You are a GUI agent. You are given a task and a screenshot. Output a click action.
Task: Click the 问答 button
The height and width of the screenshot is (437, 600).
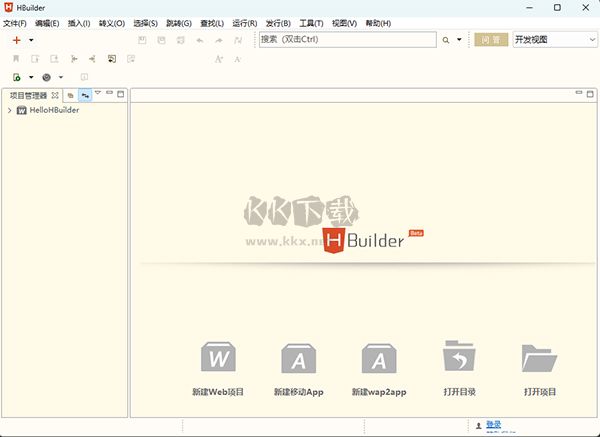pos(489,40)
